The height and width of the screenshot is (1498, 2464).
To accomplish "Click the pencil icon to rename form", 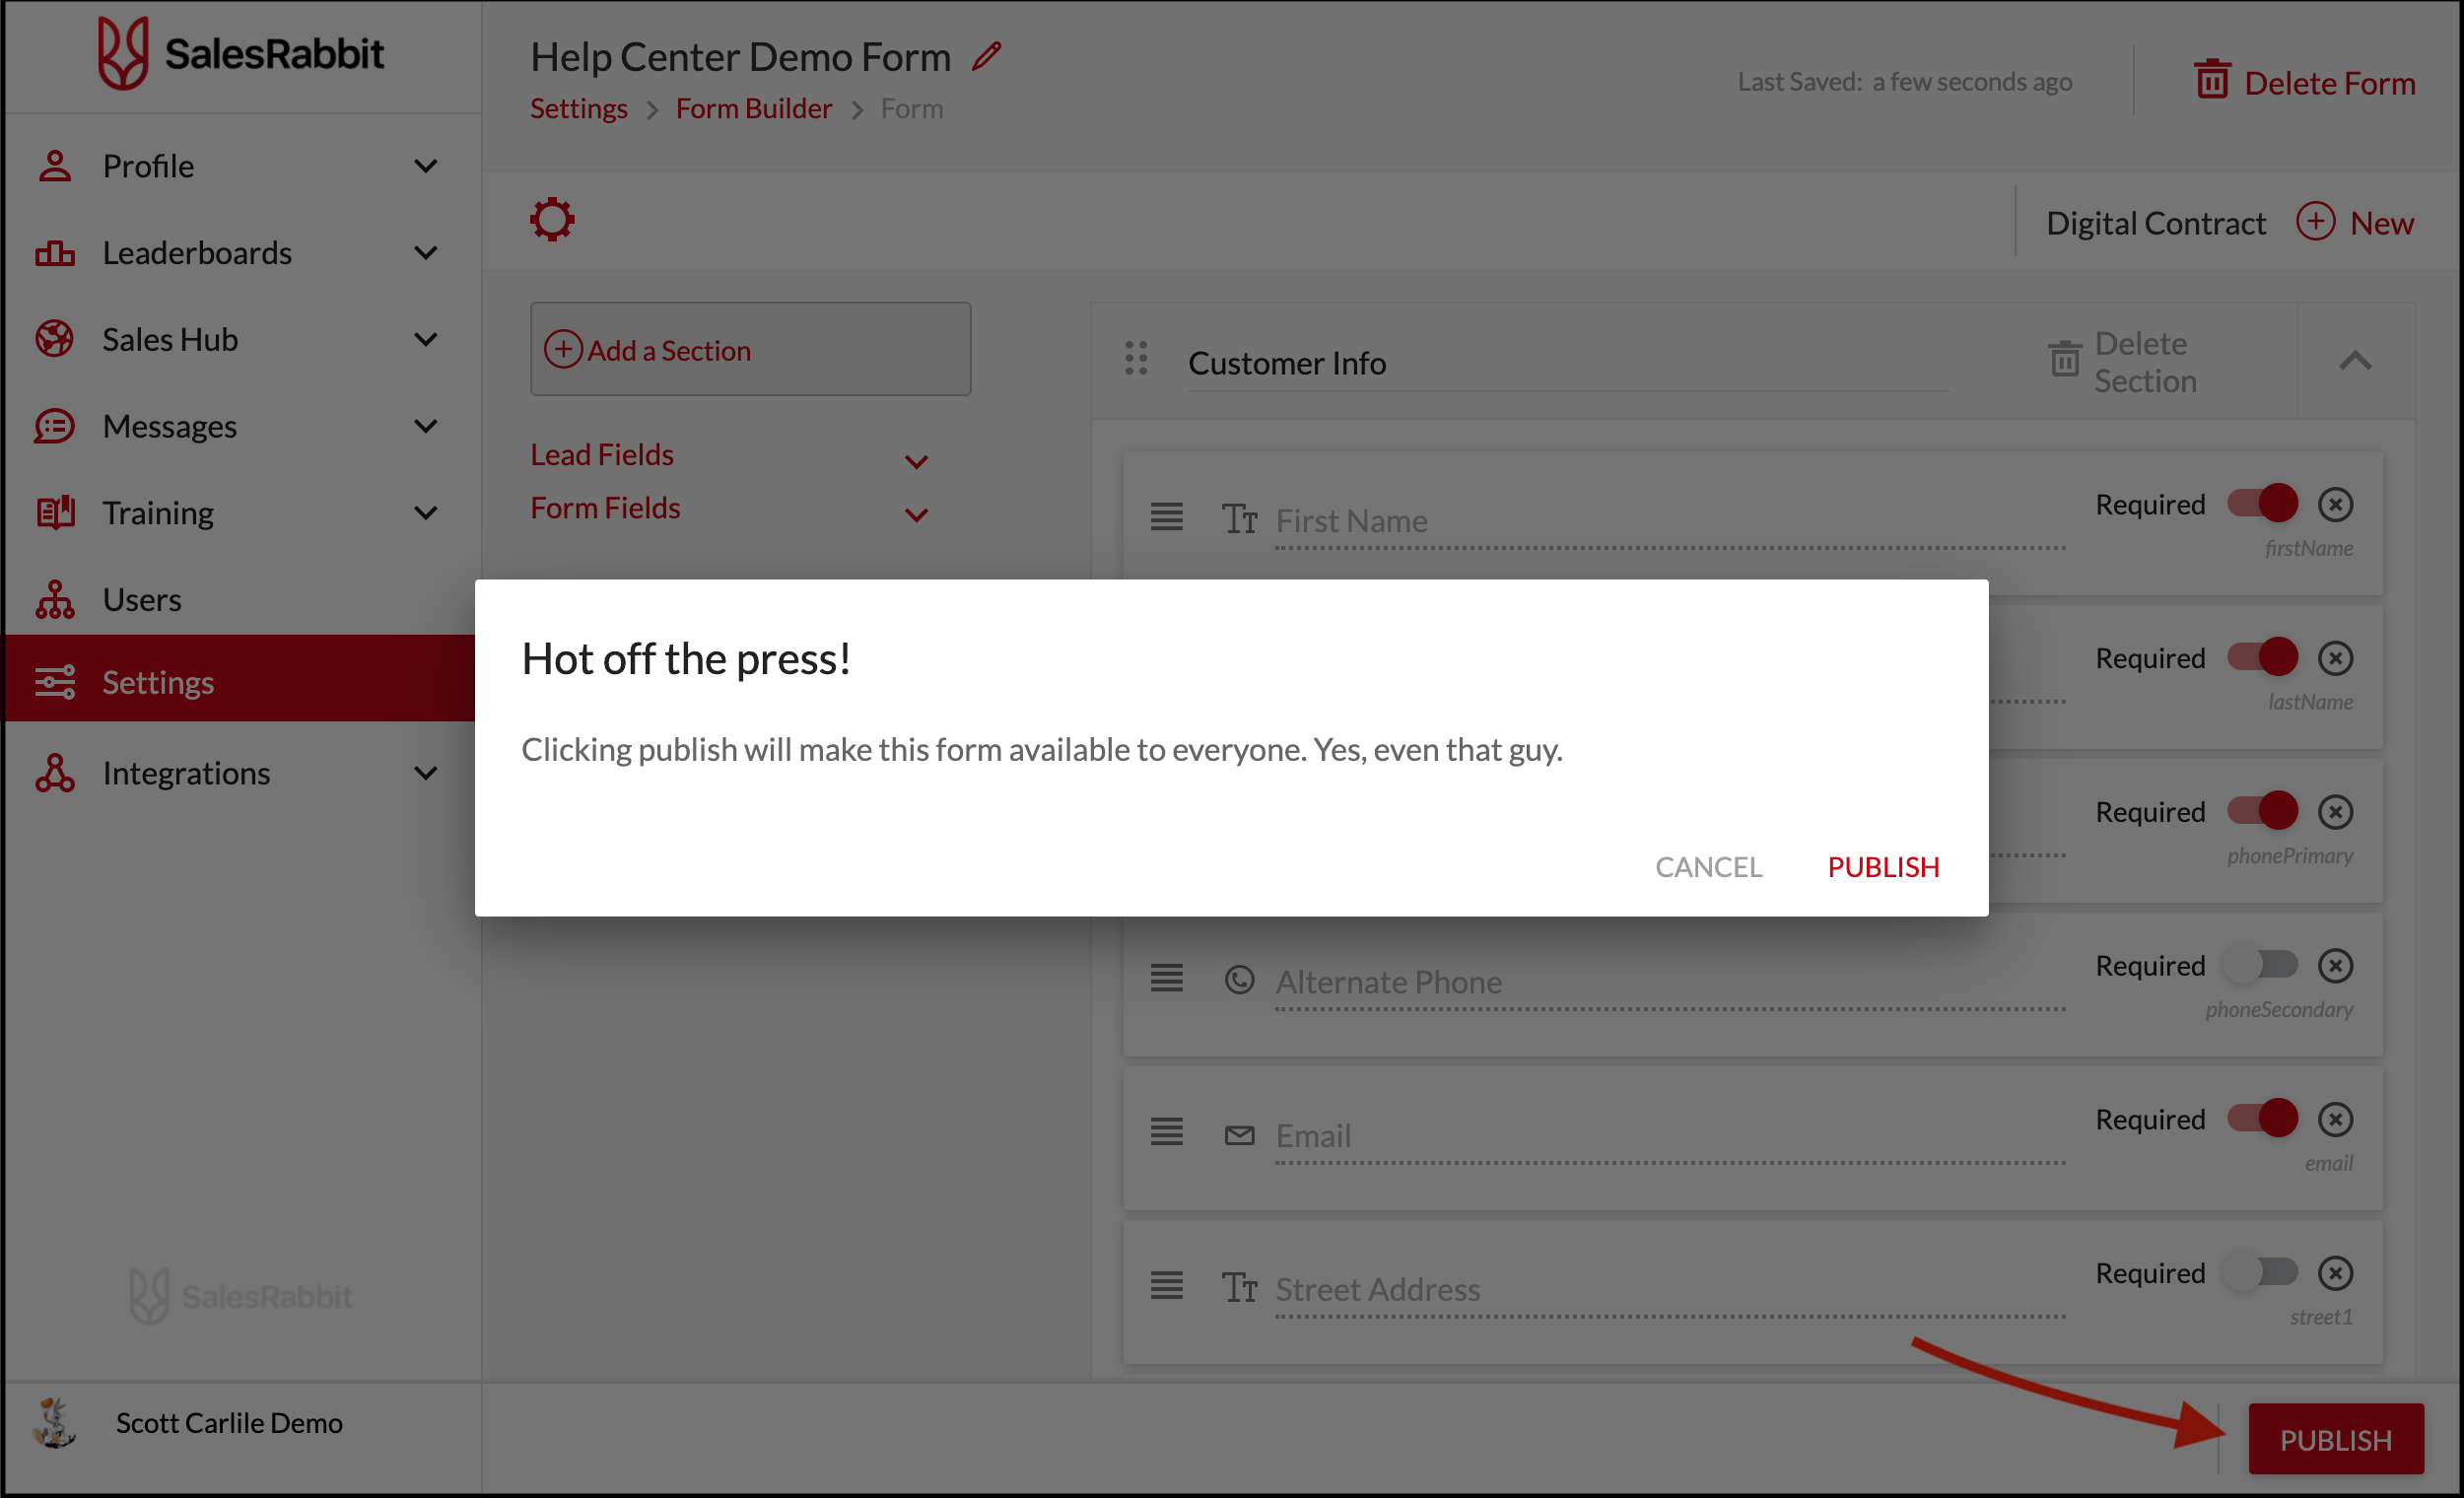I will (986, 56).
